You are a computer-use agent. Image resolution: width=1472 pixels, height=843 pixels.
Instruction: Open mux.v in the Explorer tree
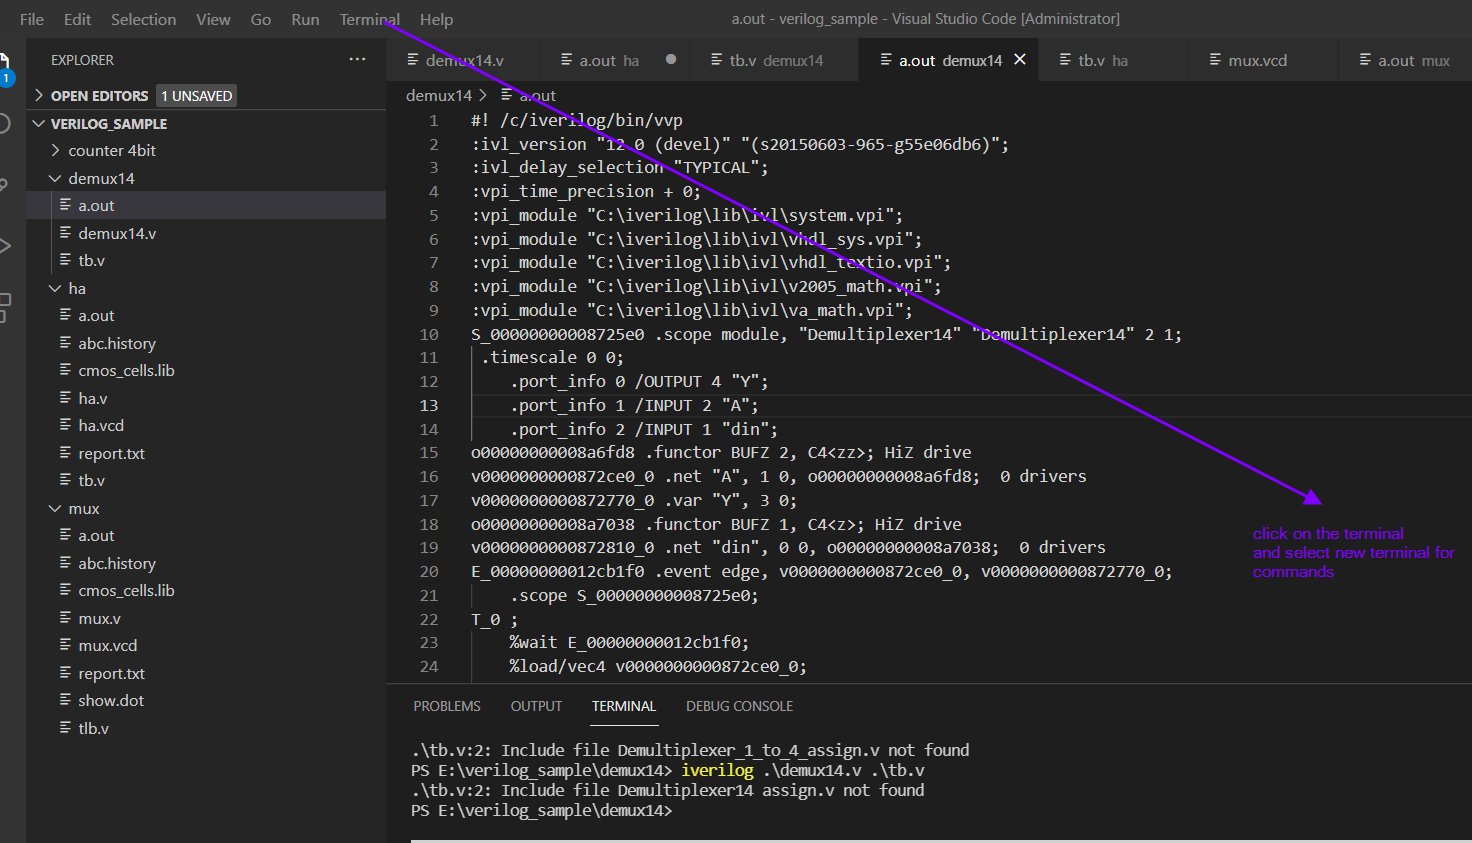[x=206, y=618]
